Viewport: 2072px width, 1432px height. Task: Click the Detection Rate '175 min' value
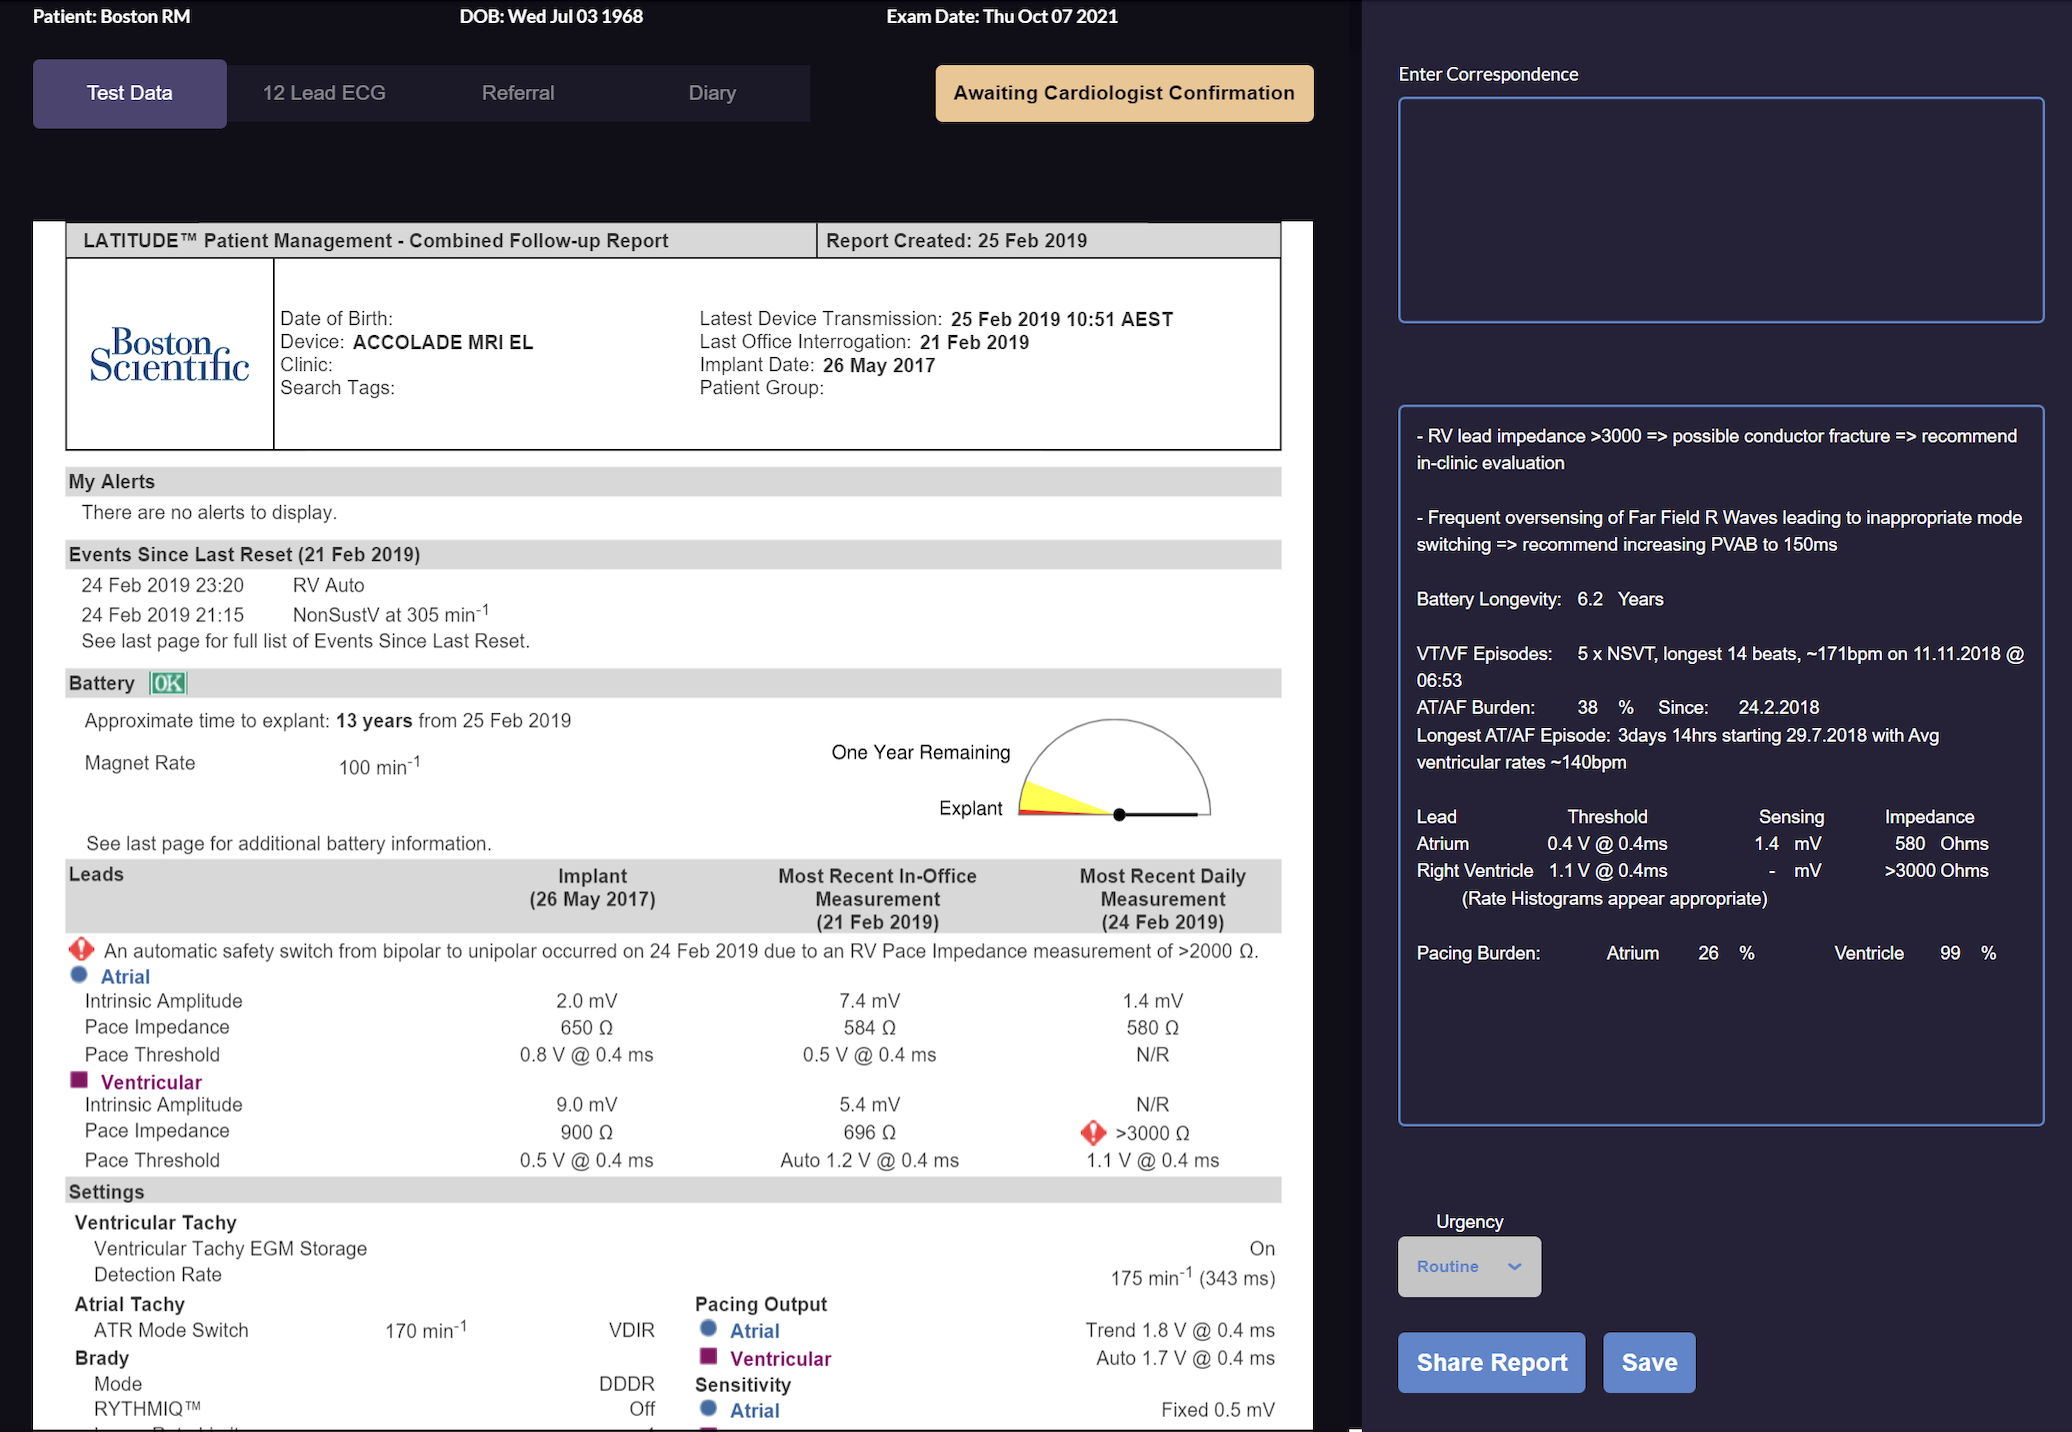tap(1192, 1277)
